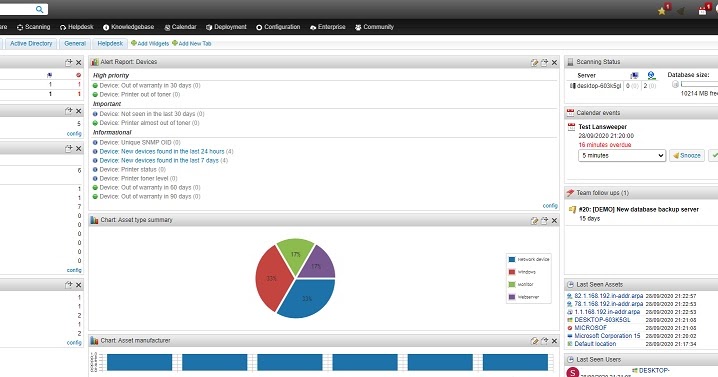Open asset 78.1.168.192.in-addr.arpa

click(609, 304)
